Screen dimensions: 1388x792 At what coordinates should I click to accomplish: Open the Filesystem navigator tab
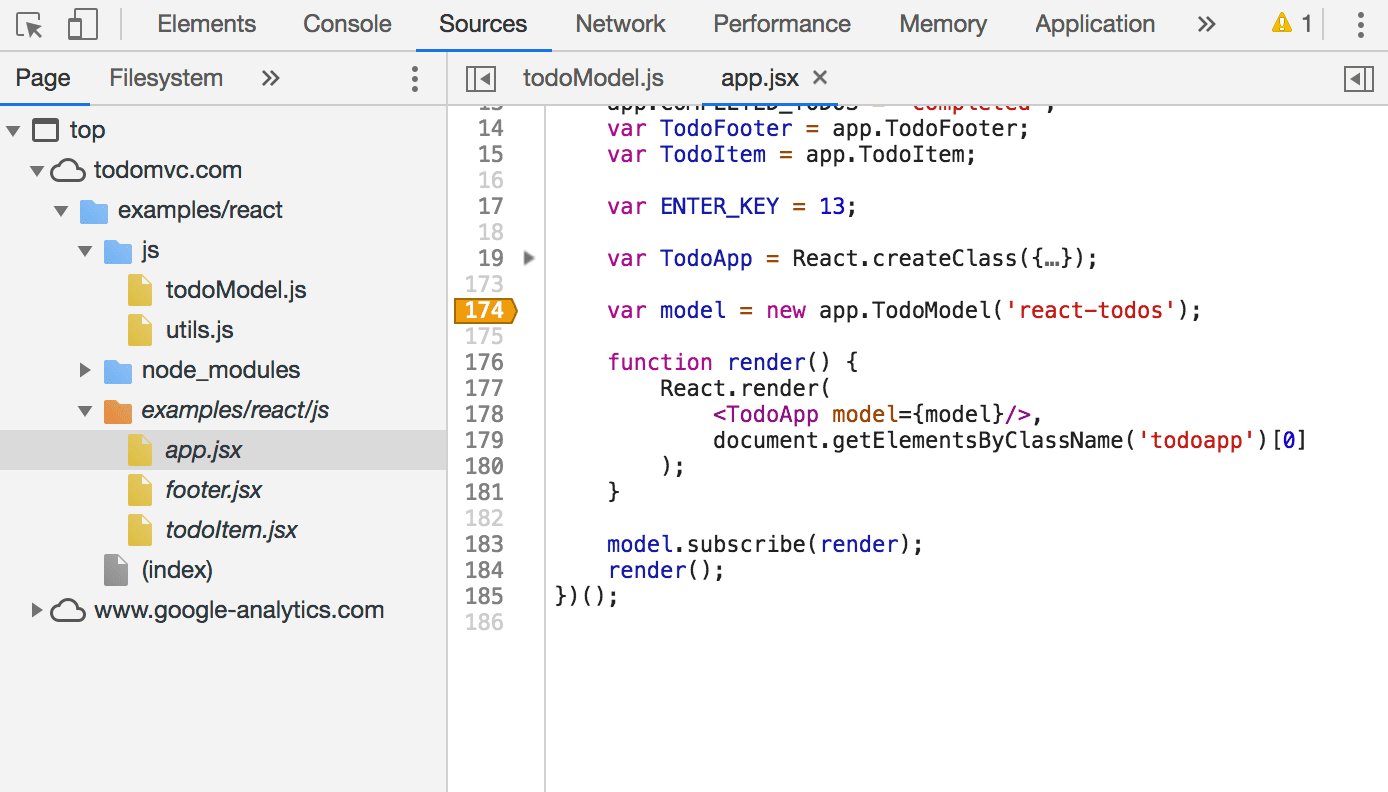pos(166,78)
